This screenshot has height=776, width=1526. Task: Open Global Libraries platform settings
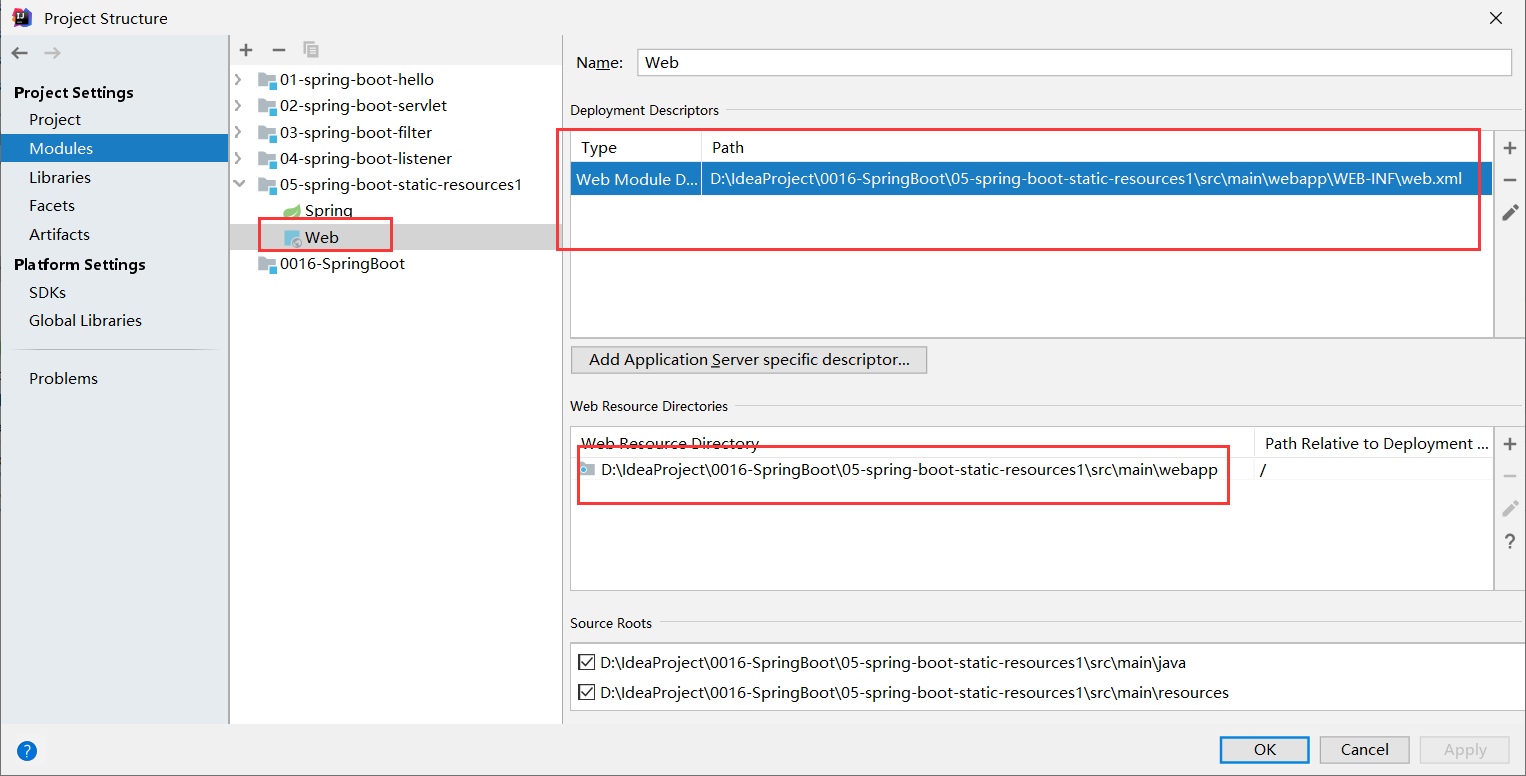[85, 320]
